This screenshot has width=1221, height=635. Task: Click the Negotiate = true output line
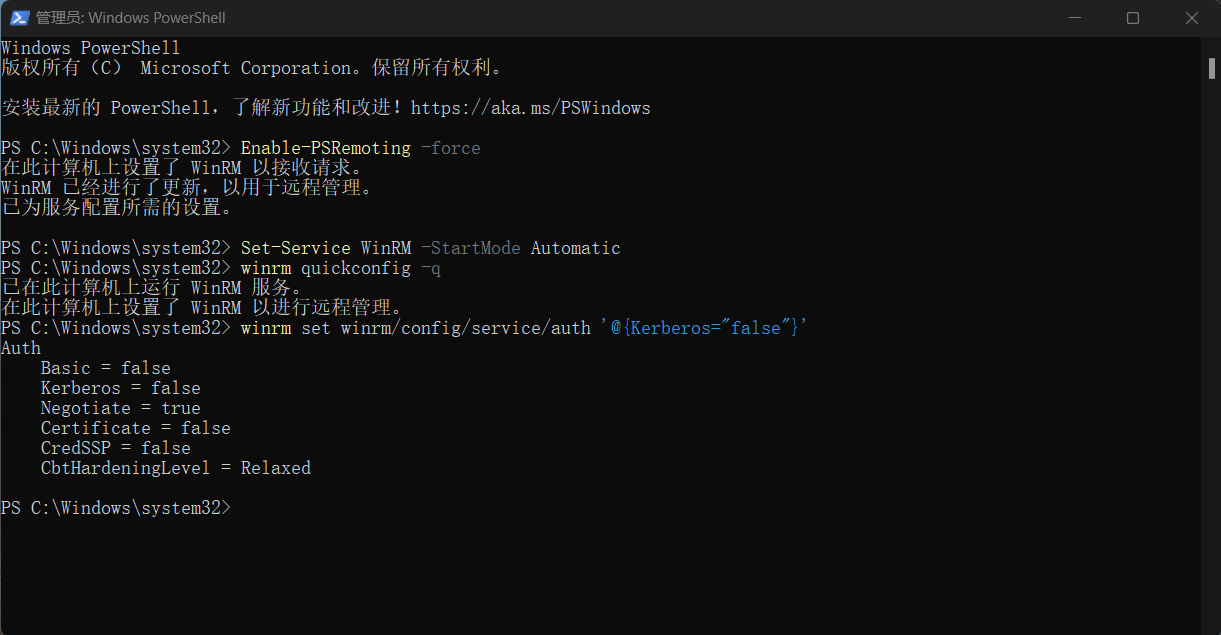tap(121, 408)
